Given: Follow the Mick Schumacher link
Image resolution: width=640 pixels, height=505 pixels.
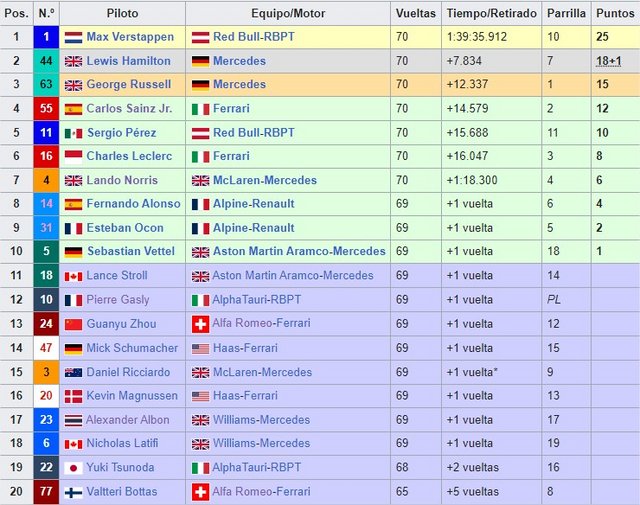Looking at the screenshot, I should click(x=132, y=348).
